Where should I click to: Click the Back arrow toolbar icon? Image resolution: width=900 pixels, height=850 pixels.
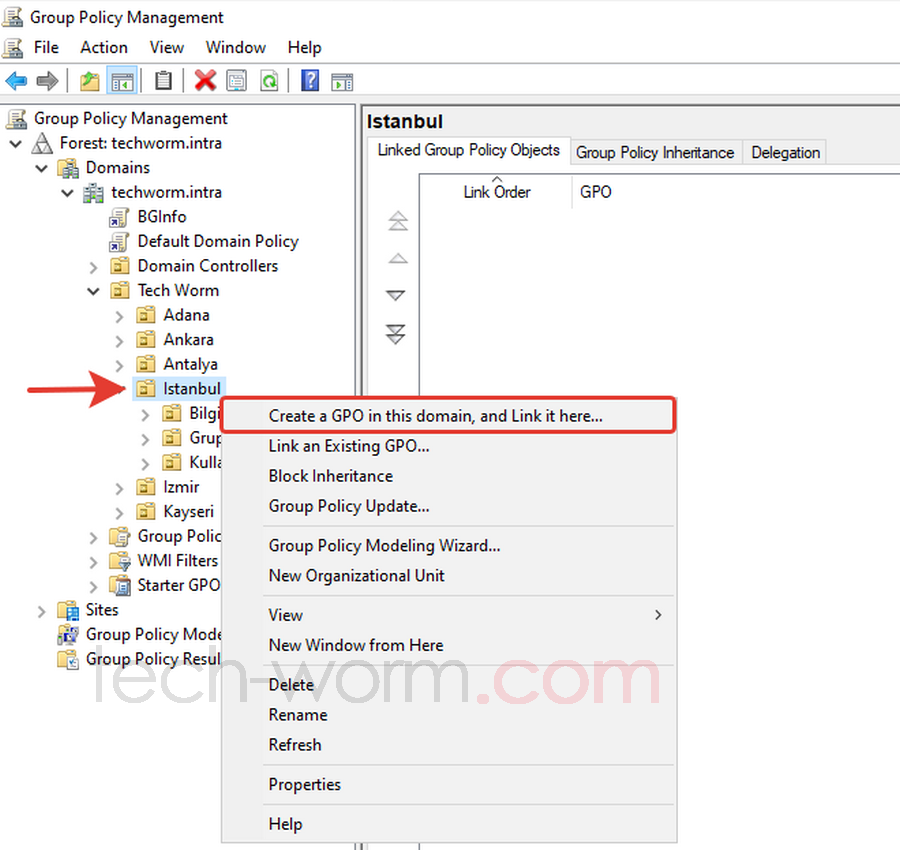coord(16,81)
